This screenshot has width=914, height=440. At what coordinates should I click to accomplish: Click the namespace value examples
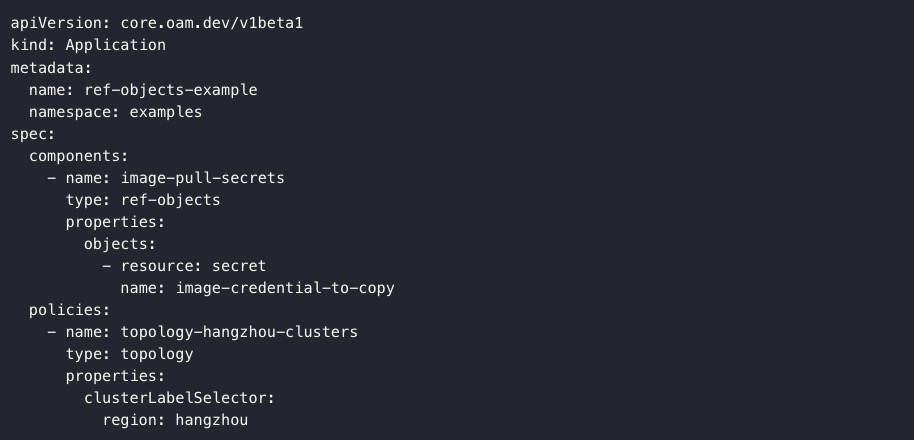pyautogui.click(x=166, y=112)
